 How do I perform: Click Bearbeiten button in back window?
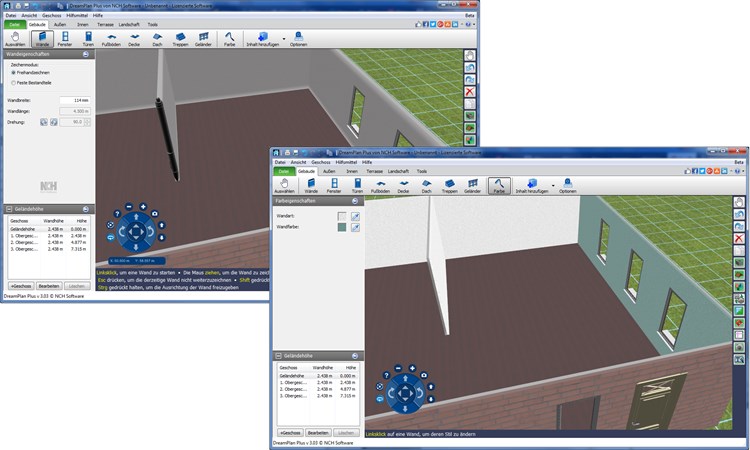pos(49,285)
